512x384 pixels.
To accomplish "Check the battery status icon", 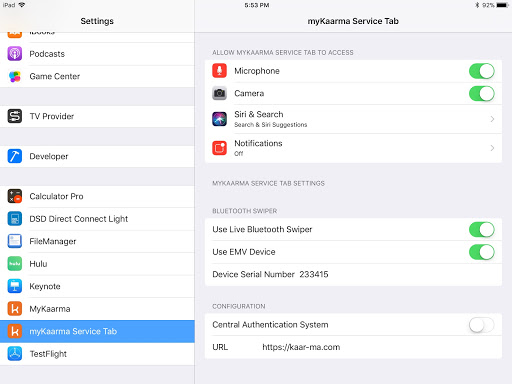I will tap(502, 5).
